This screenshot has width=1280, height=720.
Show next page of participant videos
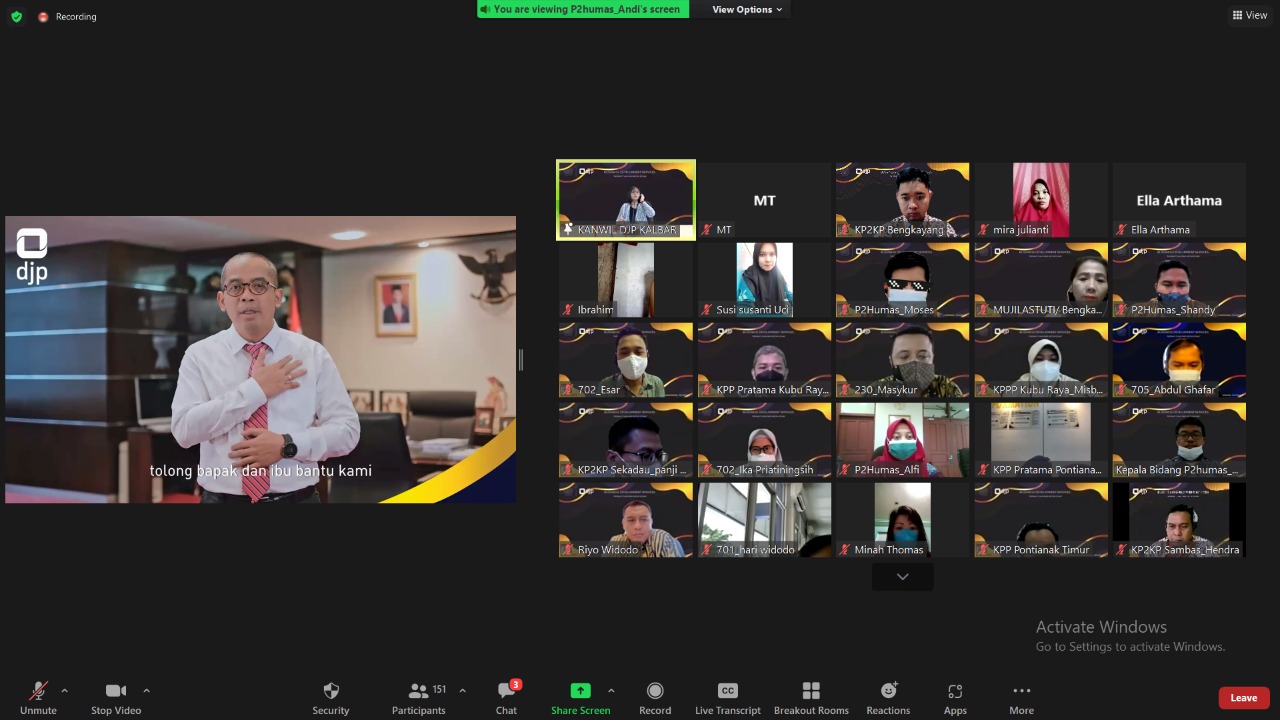click(x=902, y=577)
